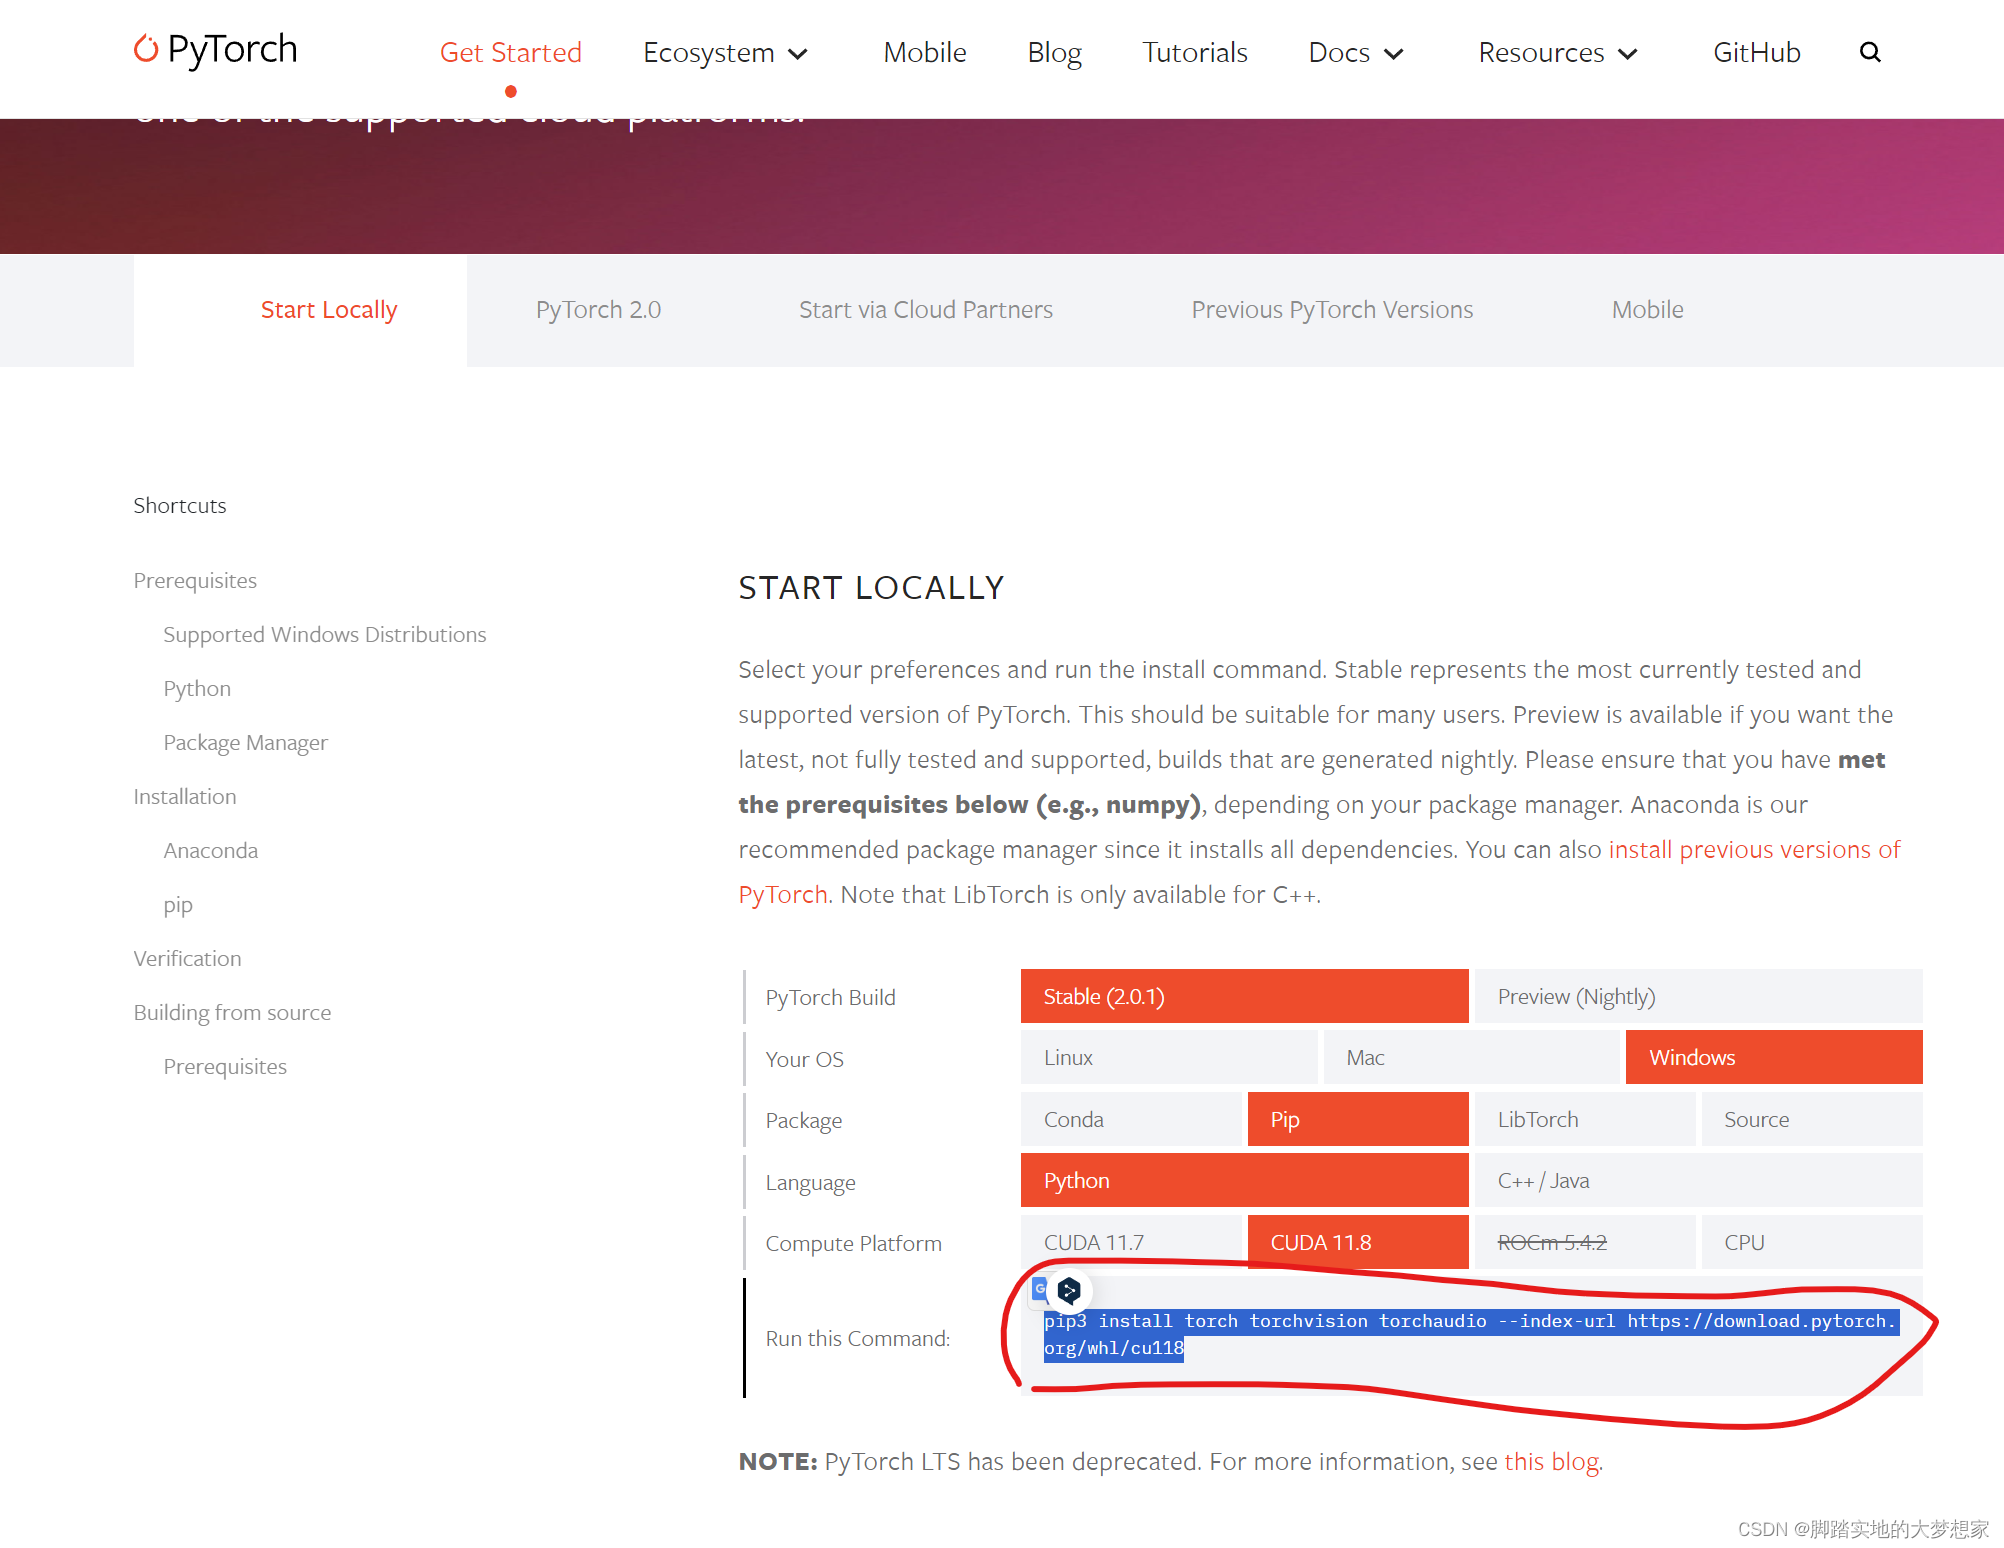This screenshot has width=2004, height=1548.
Task: Click the 'Your OS' row label
Action: point(804,1059)
